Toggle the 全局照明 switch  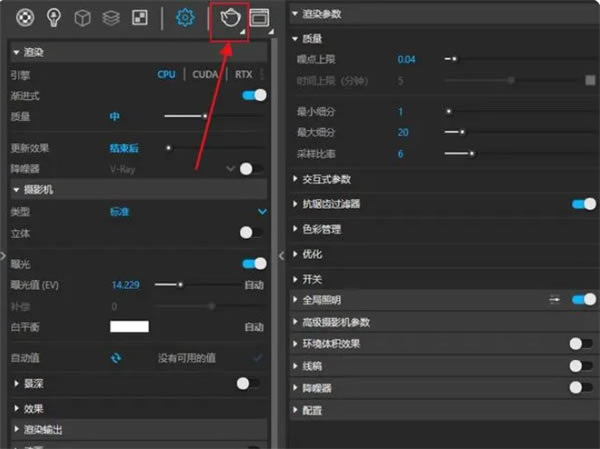(584, 299)
